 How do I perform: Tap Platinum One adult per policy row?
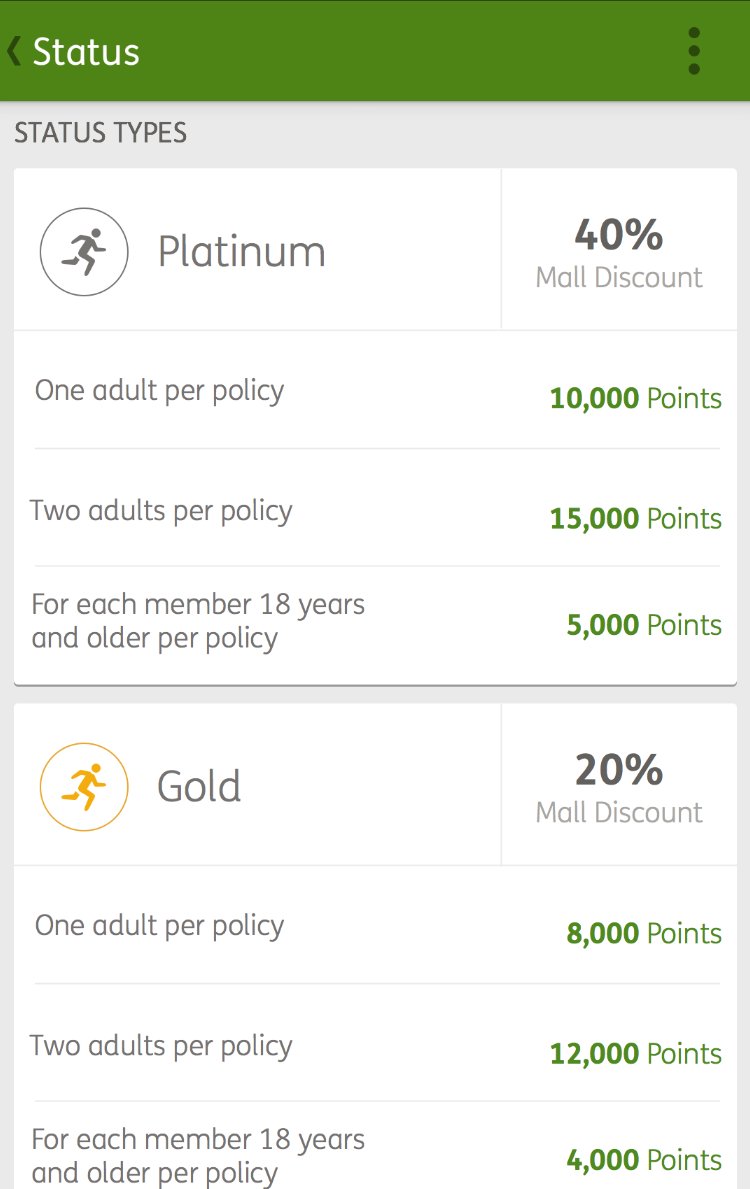coord(375,390)
